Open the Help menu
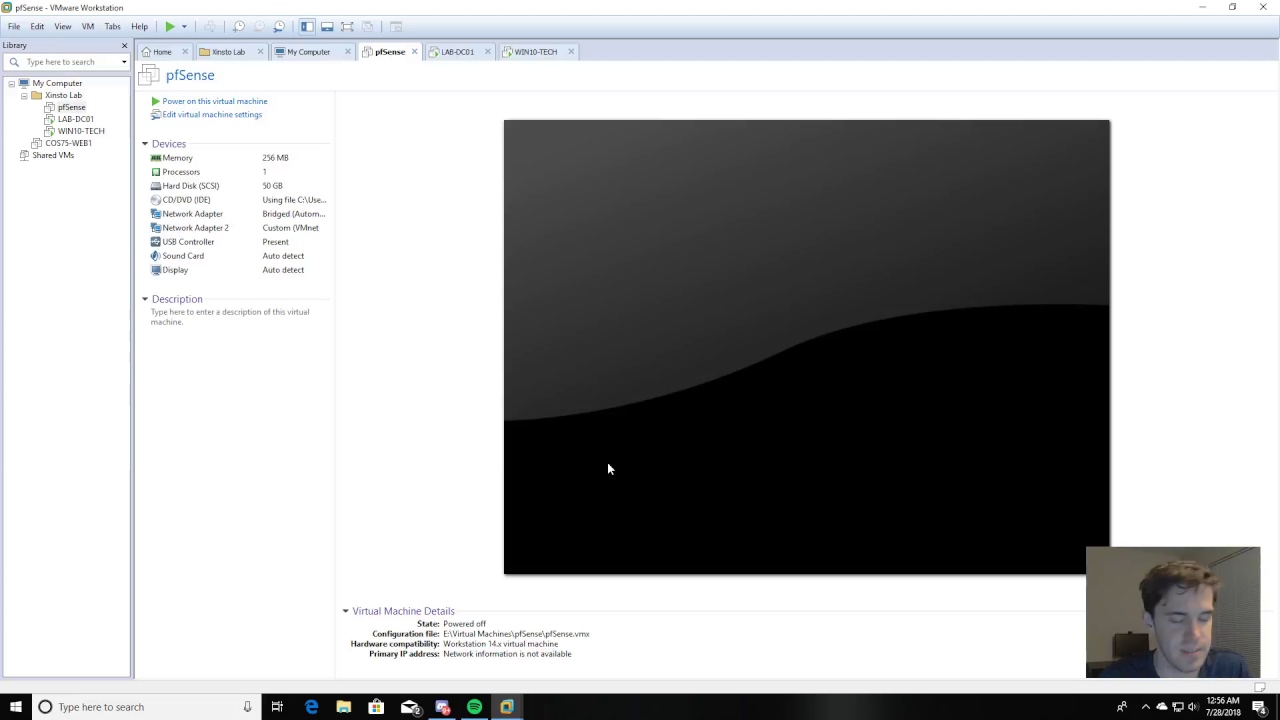This screenshot has height=720, width=1280. pyautogui.click(x=139, y=27)
